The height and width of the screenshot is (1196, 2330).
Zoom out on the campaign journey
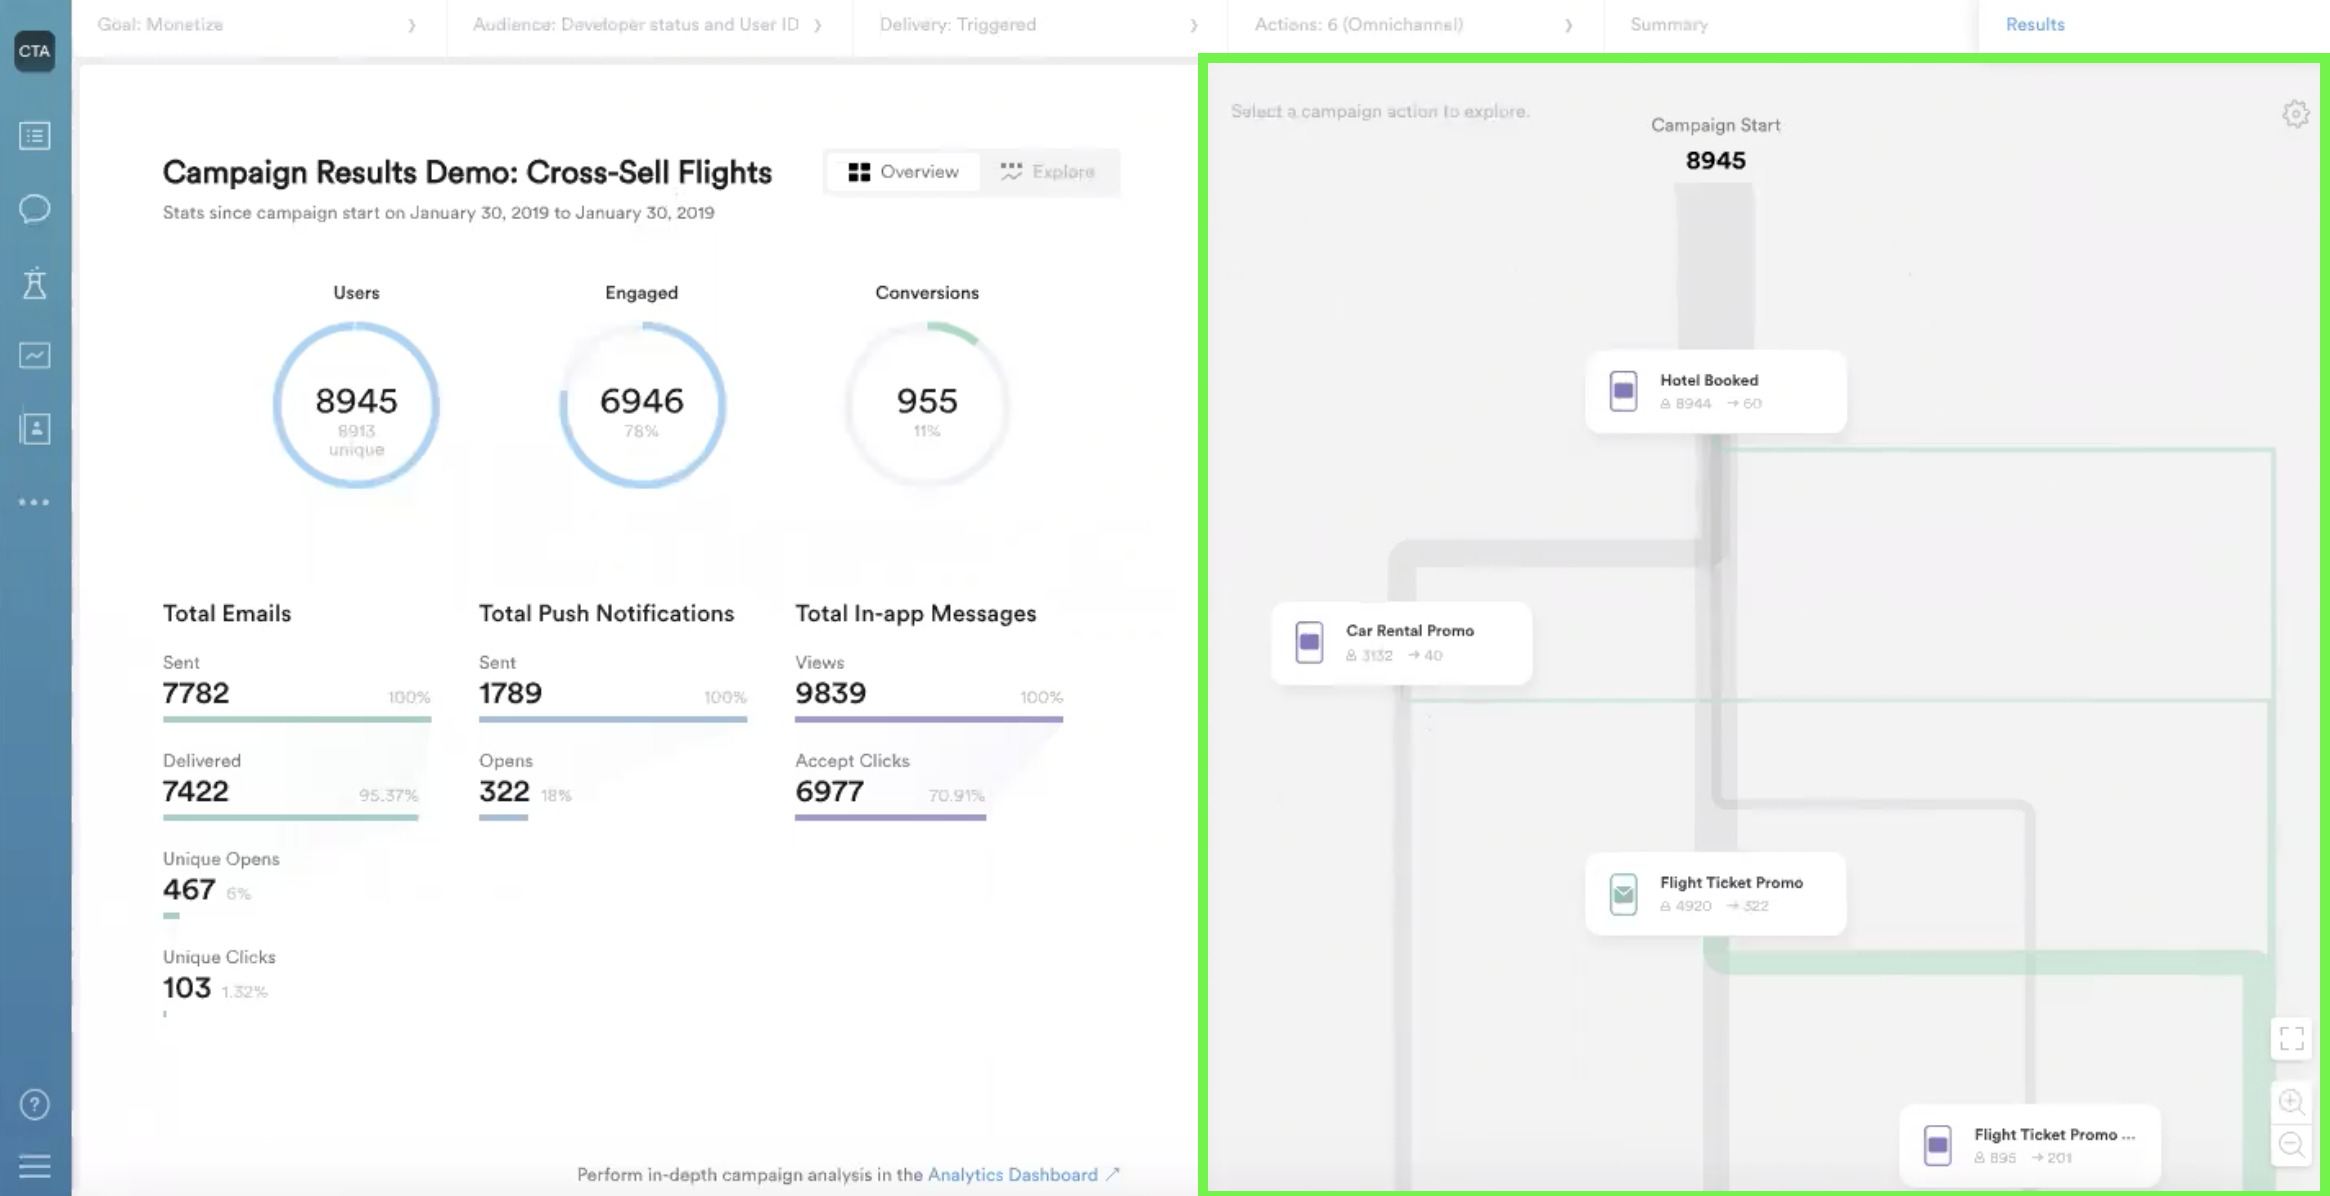2291,1145
